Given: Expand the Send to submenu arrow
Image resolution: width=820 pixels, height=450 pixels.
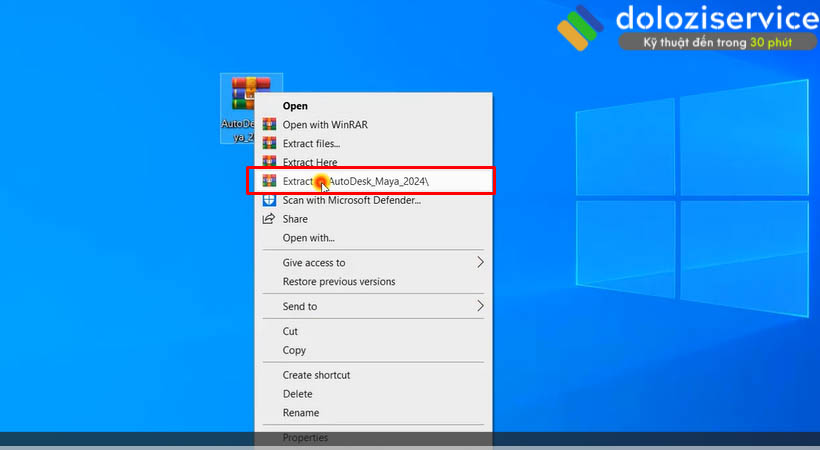Looking at the screenshot, I should tap(480, 306).
